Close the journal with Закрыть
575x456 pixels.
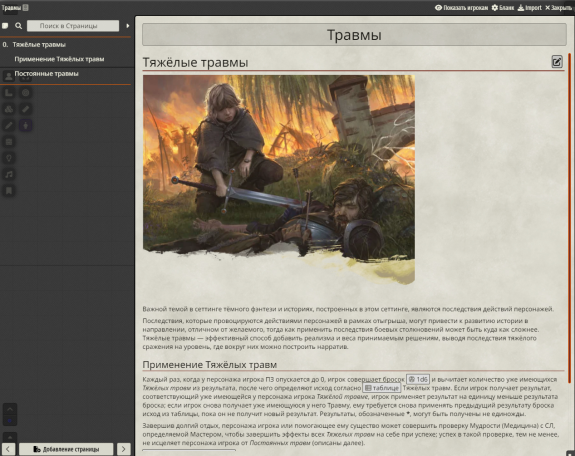pyautogui.click(x=558, y=7)
